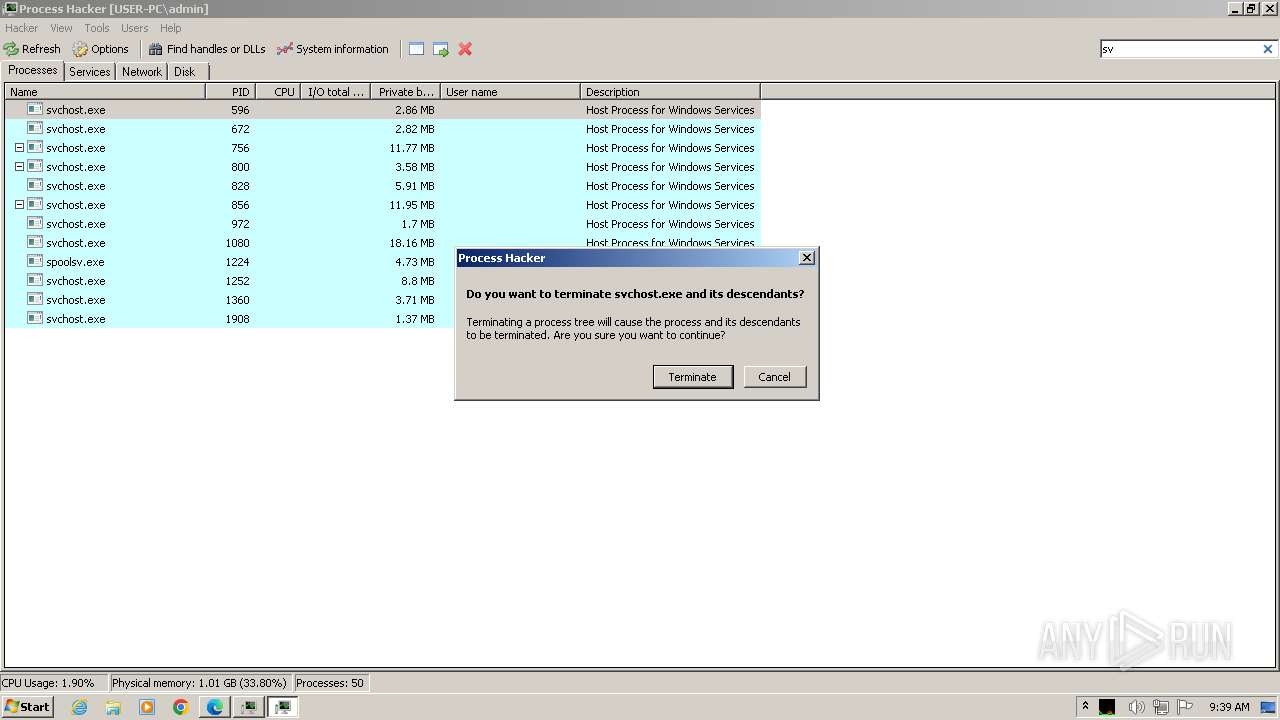Viewport: 1280px width, 720px height.
Task: Open File Explorer folder from taskbar
Action: (x=113, y=707)
